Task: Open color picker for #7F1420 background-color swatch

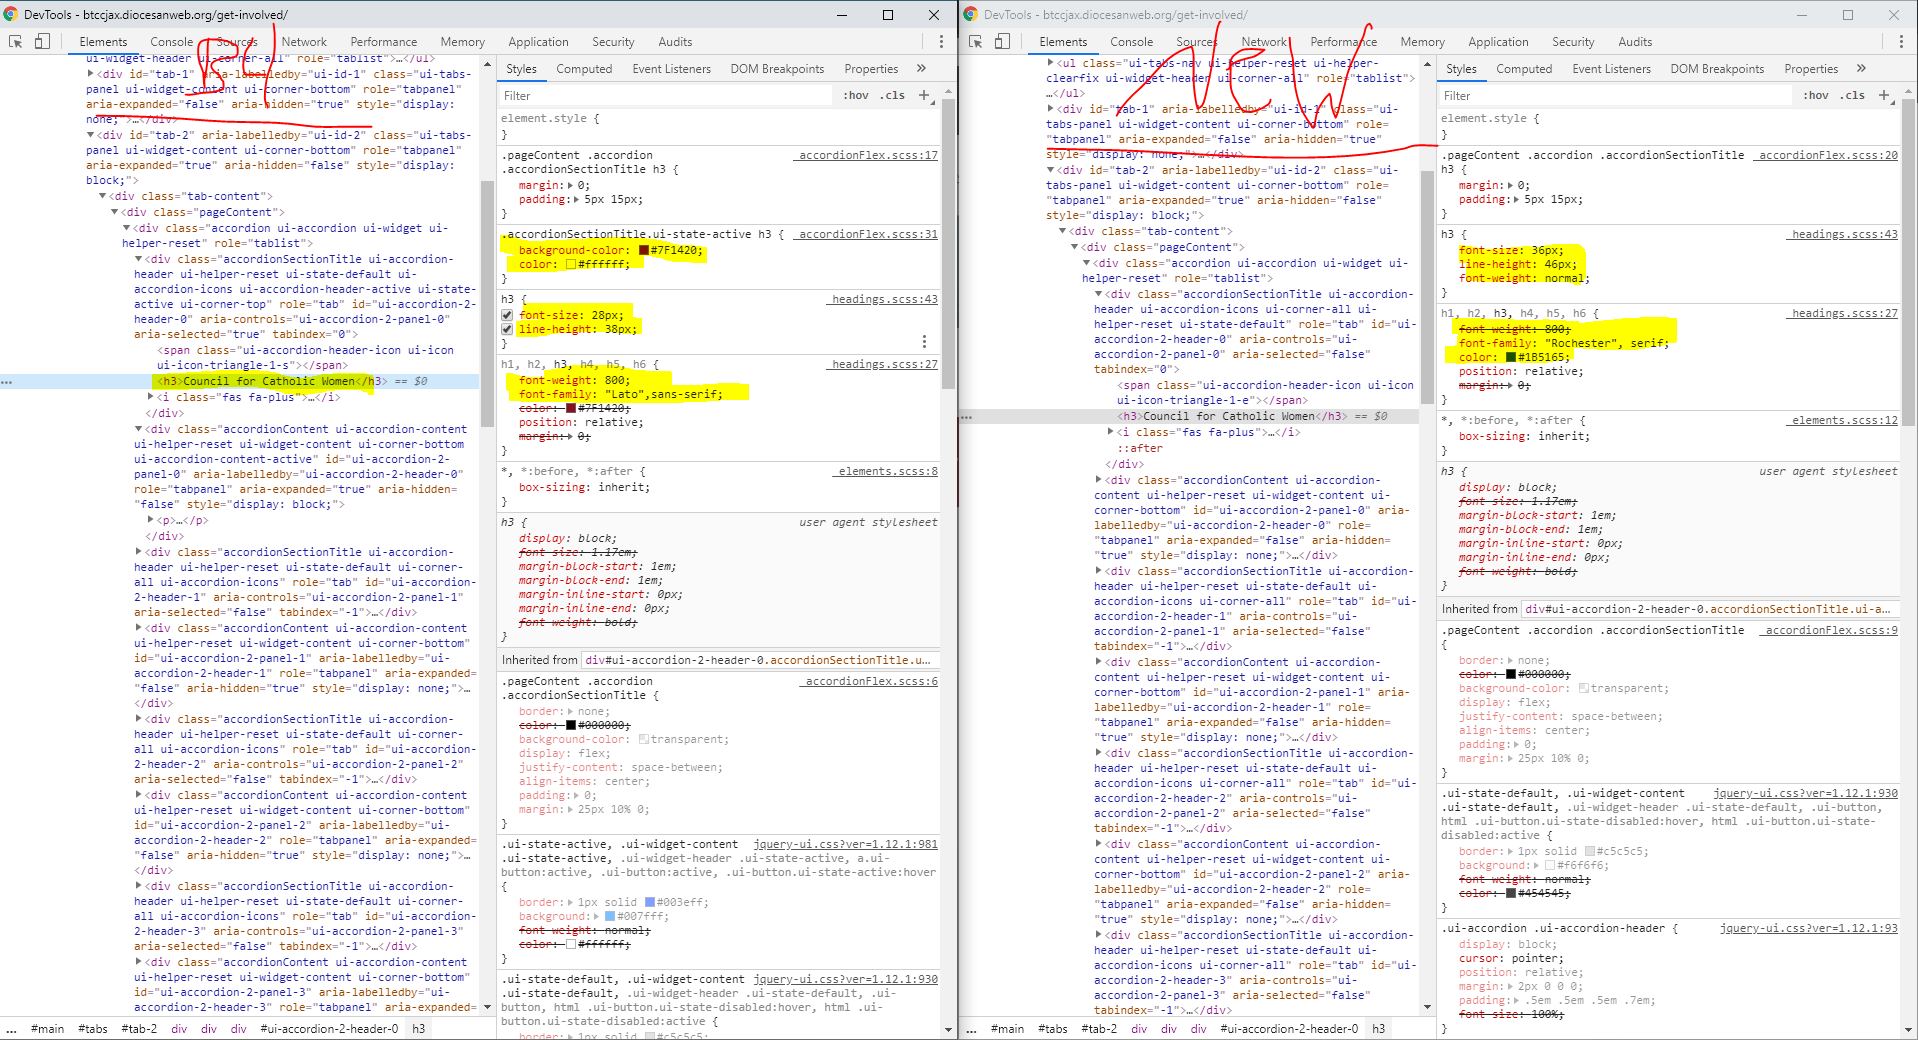Action: click(644, 251)
